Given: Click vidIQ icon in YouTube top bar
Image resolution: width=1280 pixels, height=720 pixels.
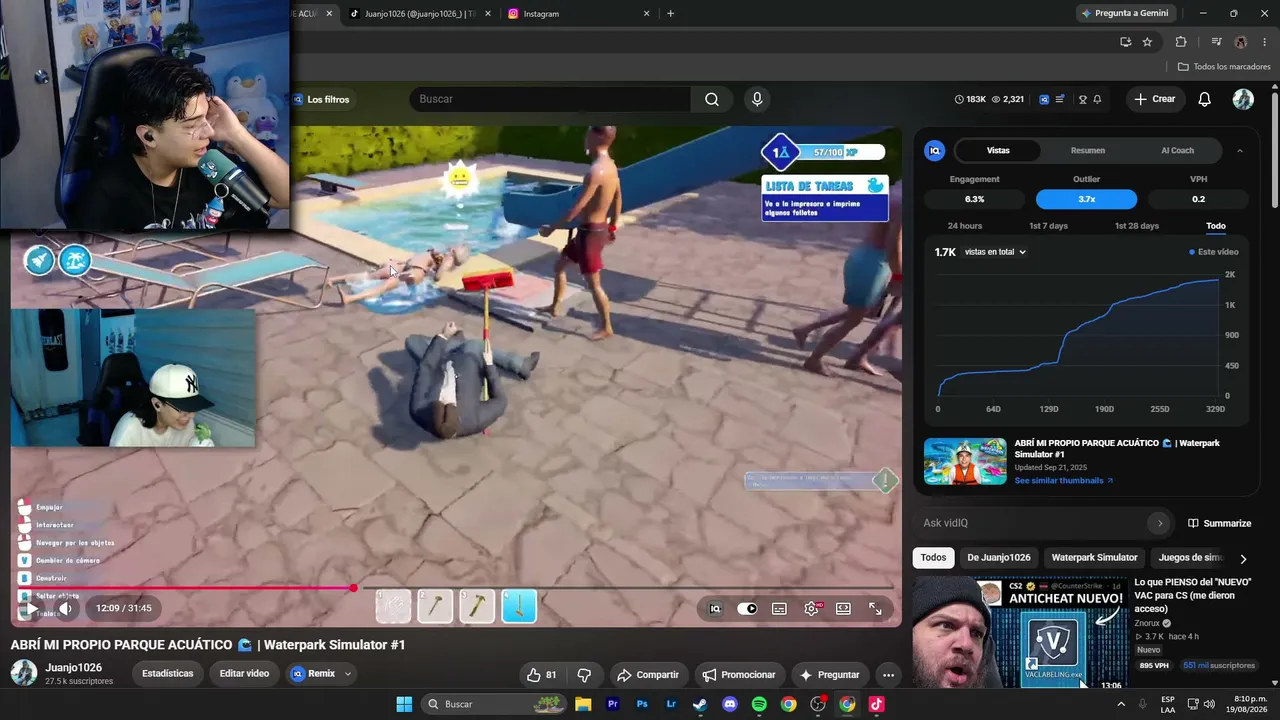Looking at the screenshot, I should click(1044, 99).
